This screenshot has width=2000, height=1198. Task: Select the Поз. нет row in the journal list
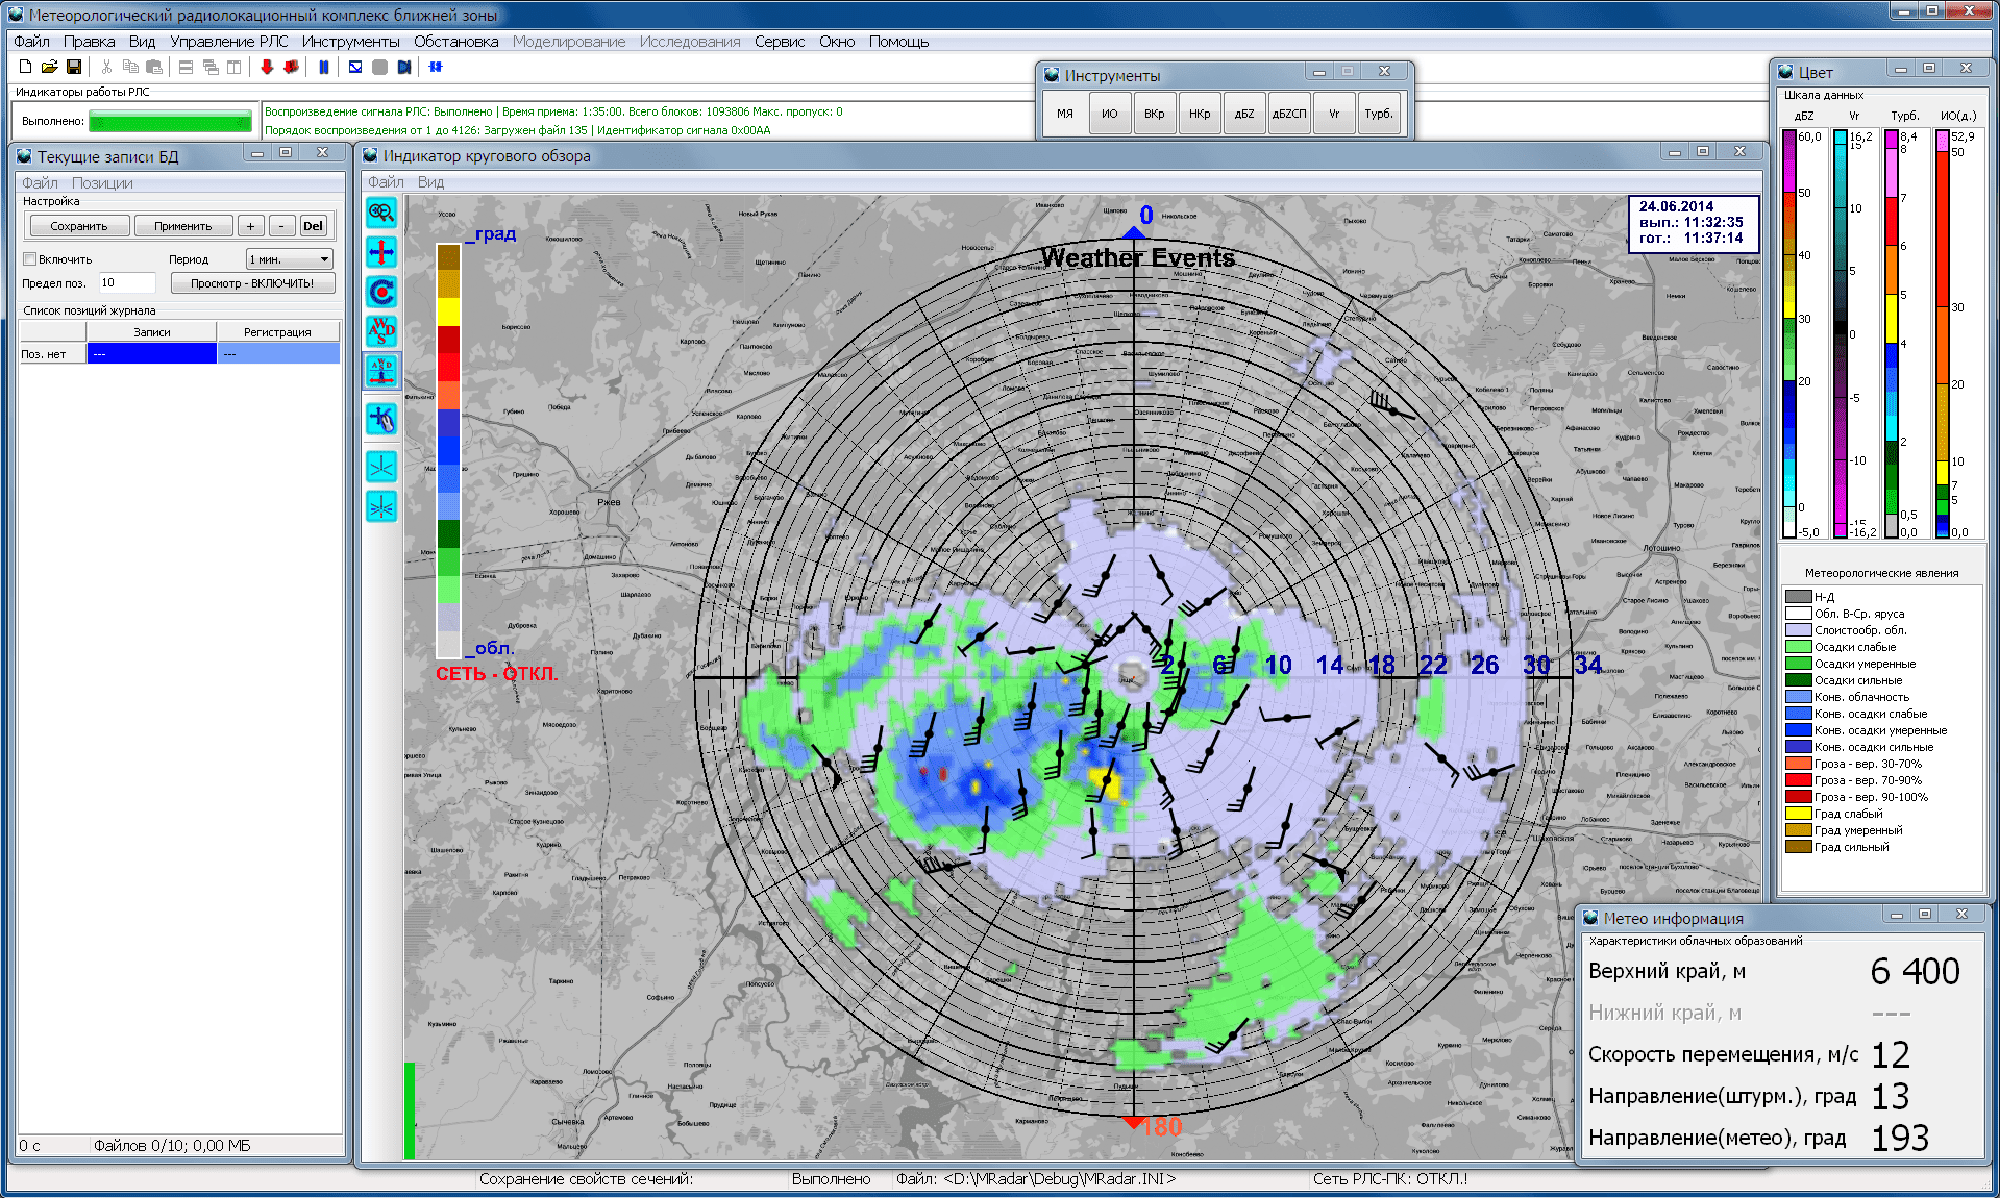click(x=180, y=354)
